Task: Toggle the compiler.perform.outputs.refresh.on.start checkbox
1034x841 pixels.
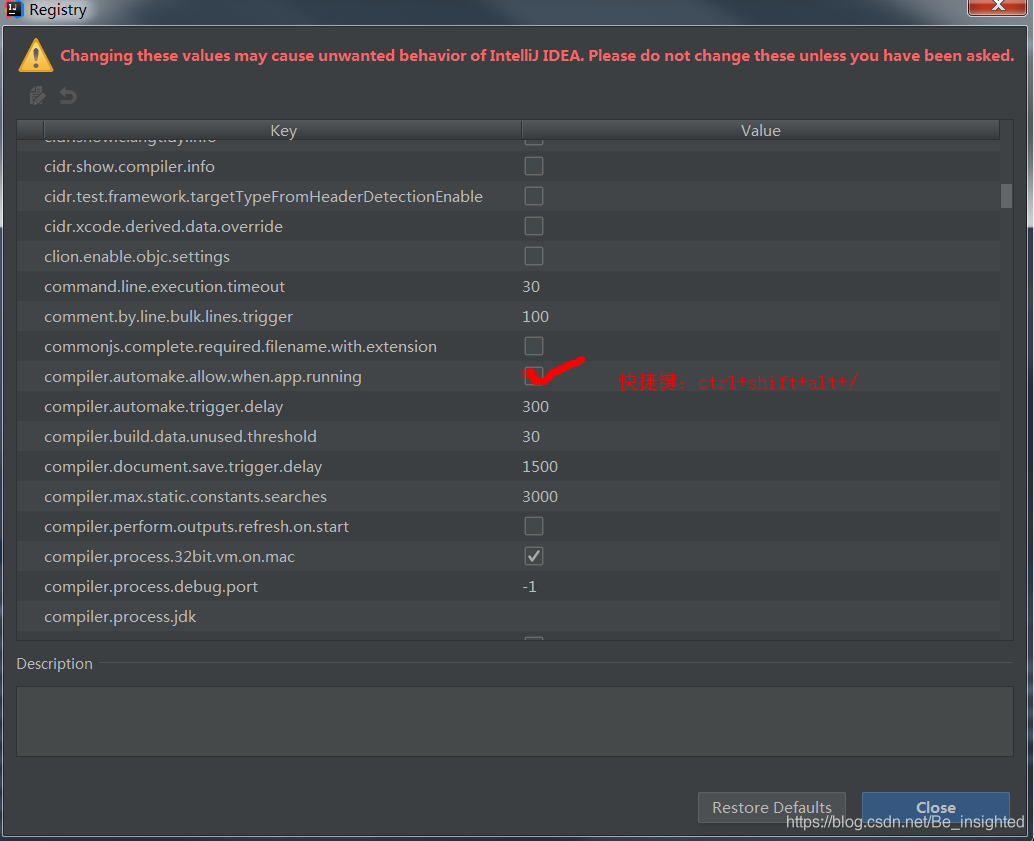Action: coord(533,526)
